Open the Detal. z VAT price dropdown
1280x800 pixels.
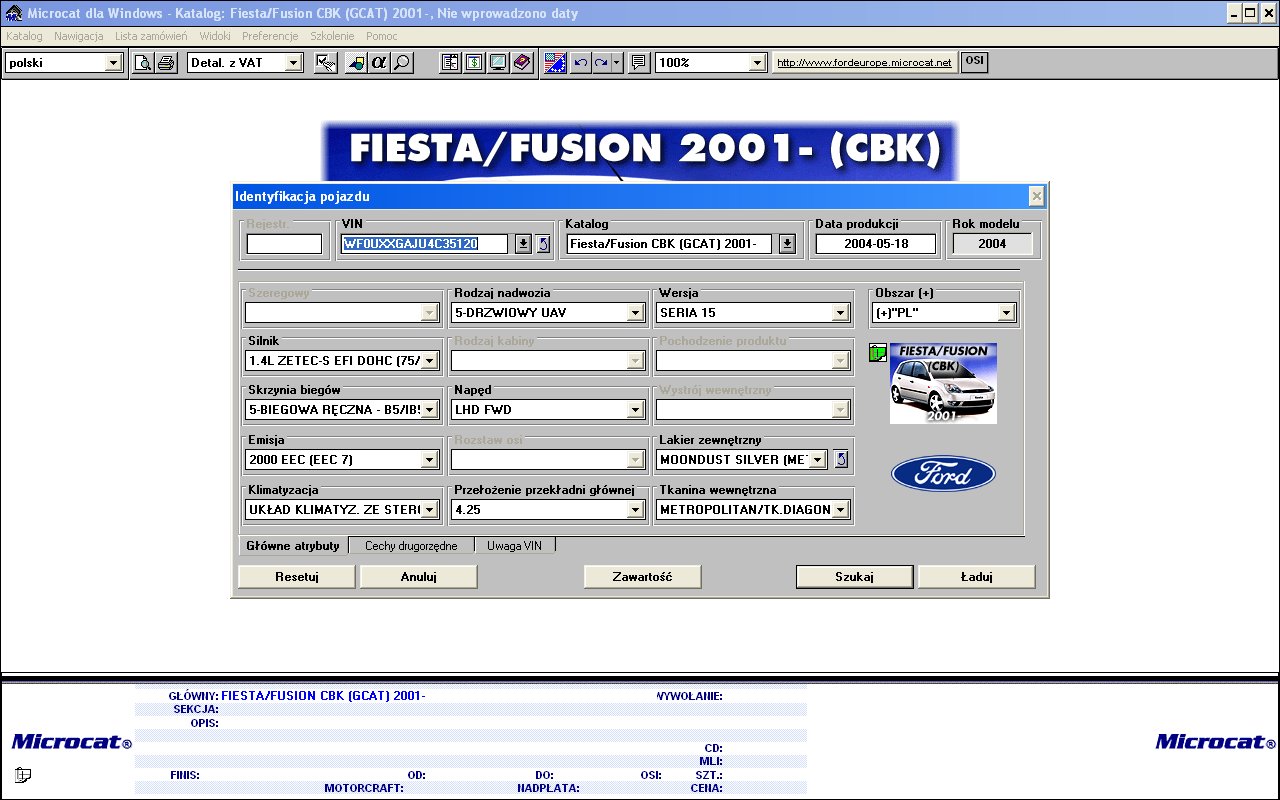click(293, 63)
